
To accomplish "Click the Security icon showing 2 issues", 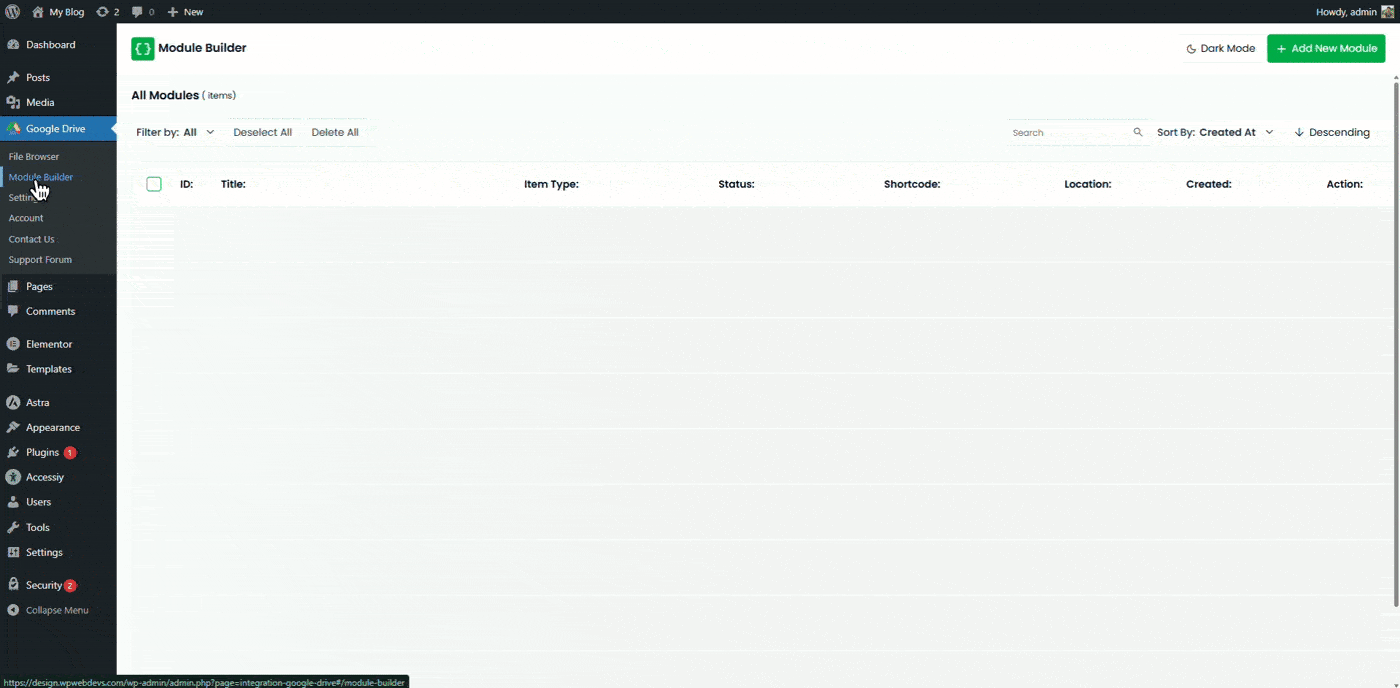I will pyautogui.click(x=14, y=584).
